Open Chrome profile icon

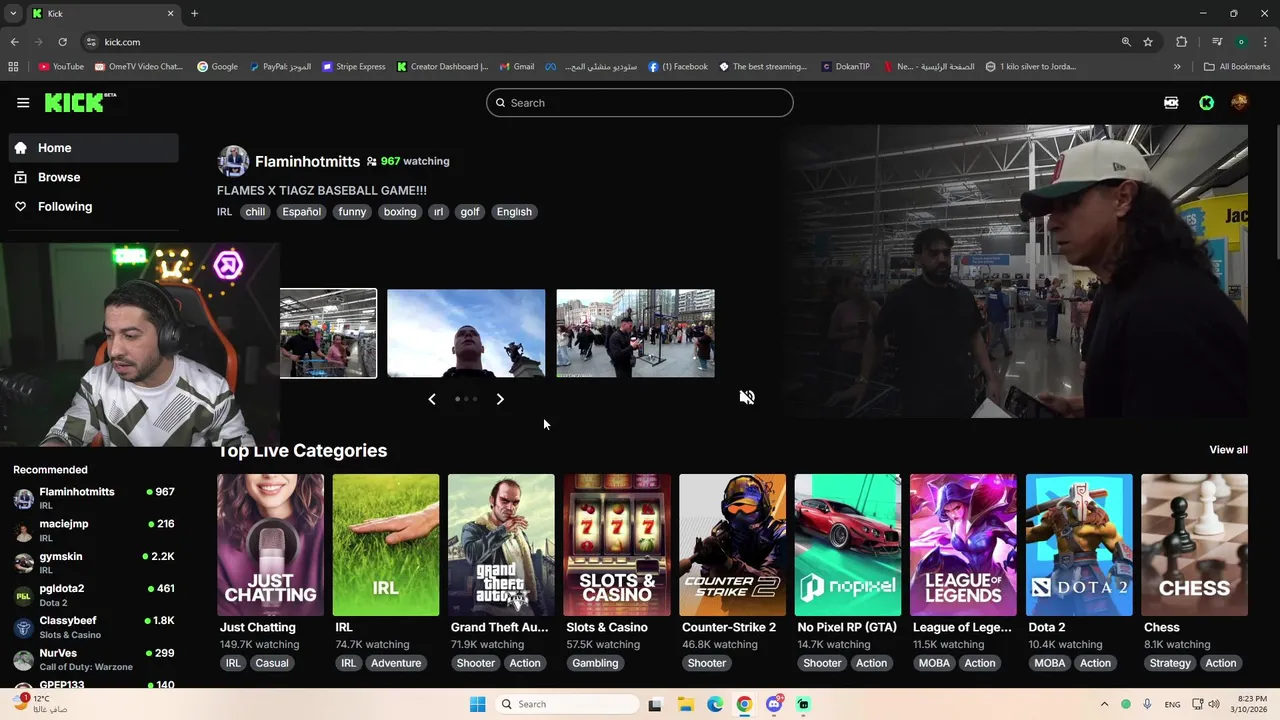(x=1241, y=42)
